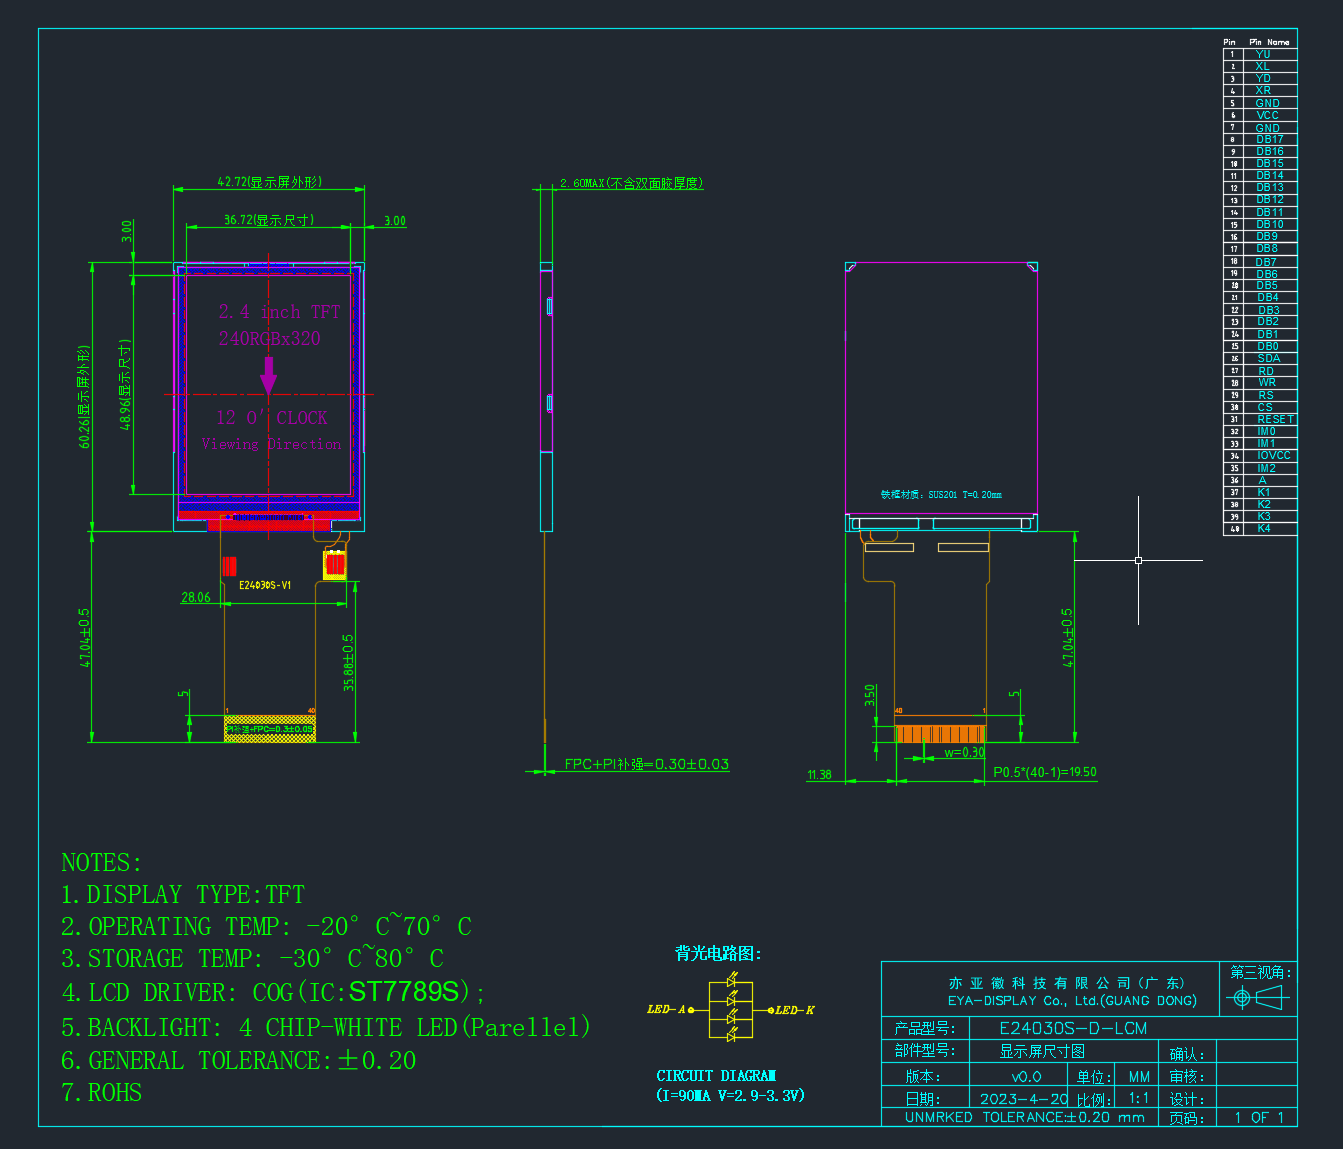This screenshot has height=1149, width=1343.
Task: Select the 7.ROHS note
Action: coord(102,1093)
